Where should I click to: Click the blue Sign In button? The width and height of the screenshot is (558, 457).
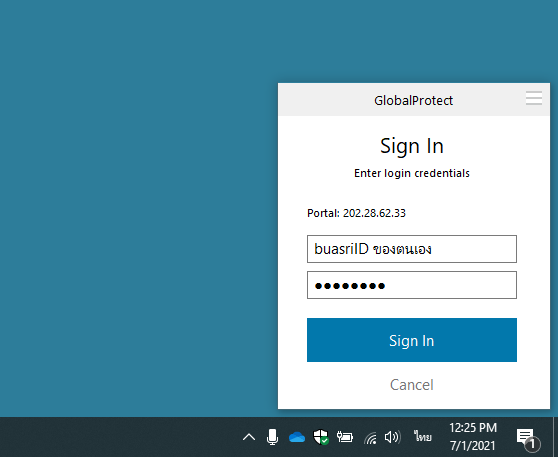(x=412, y=340)
